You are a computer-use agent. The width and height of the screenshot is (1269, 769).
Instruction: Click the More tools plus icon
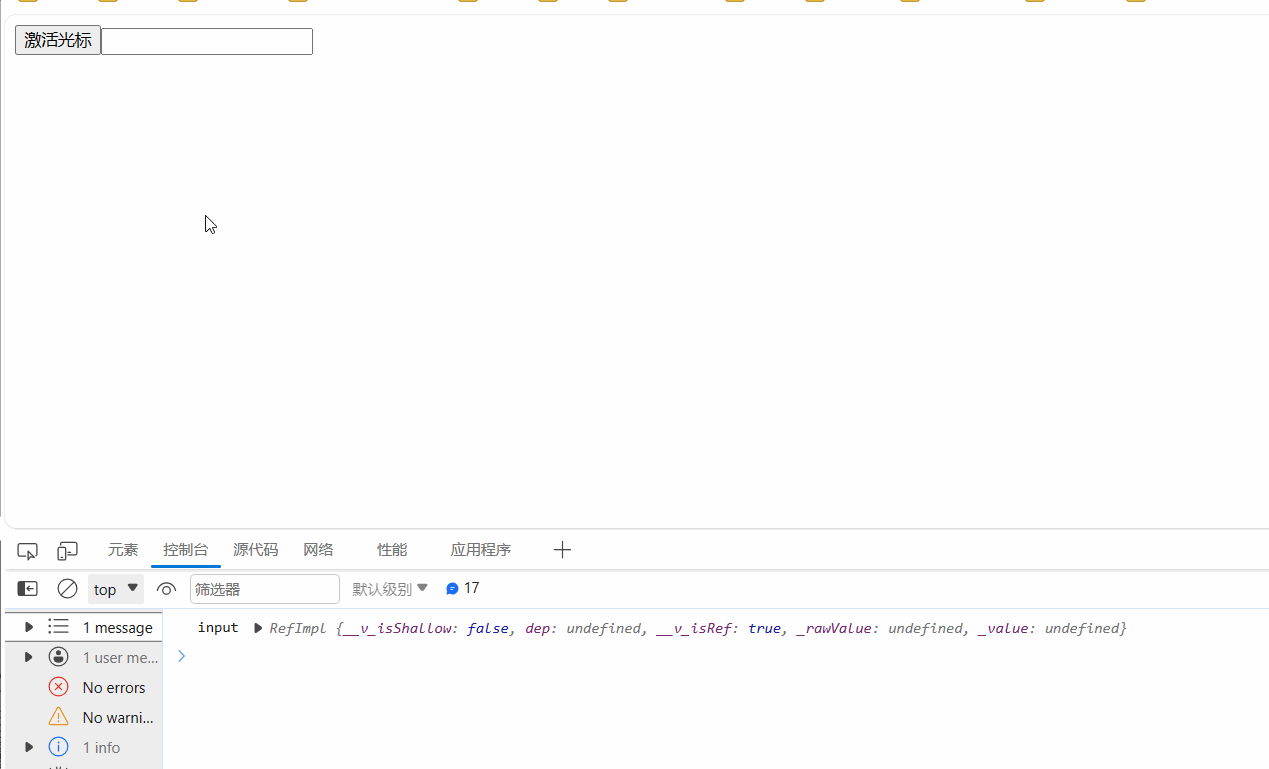(562, 549)
